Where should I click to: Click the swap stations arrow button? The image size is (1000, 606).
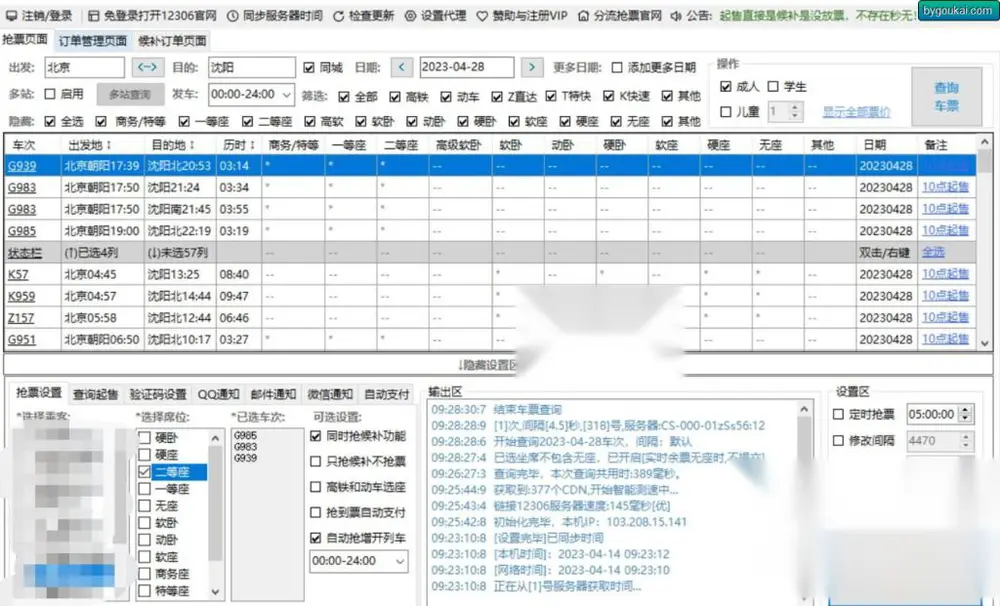(x=147, y=67)
